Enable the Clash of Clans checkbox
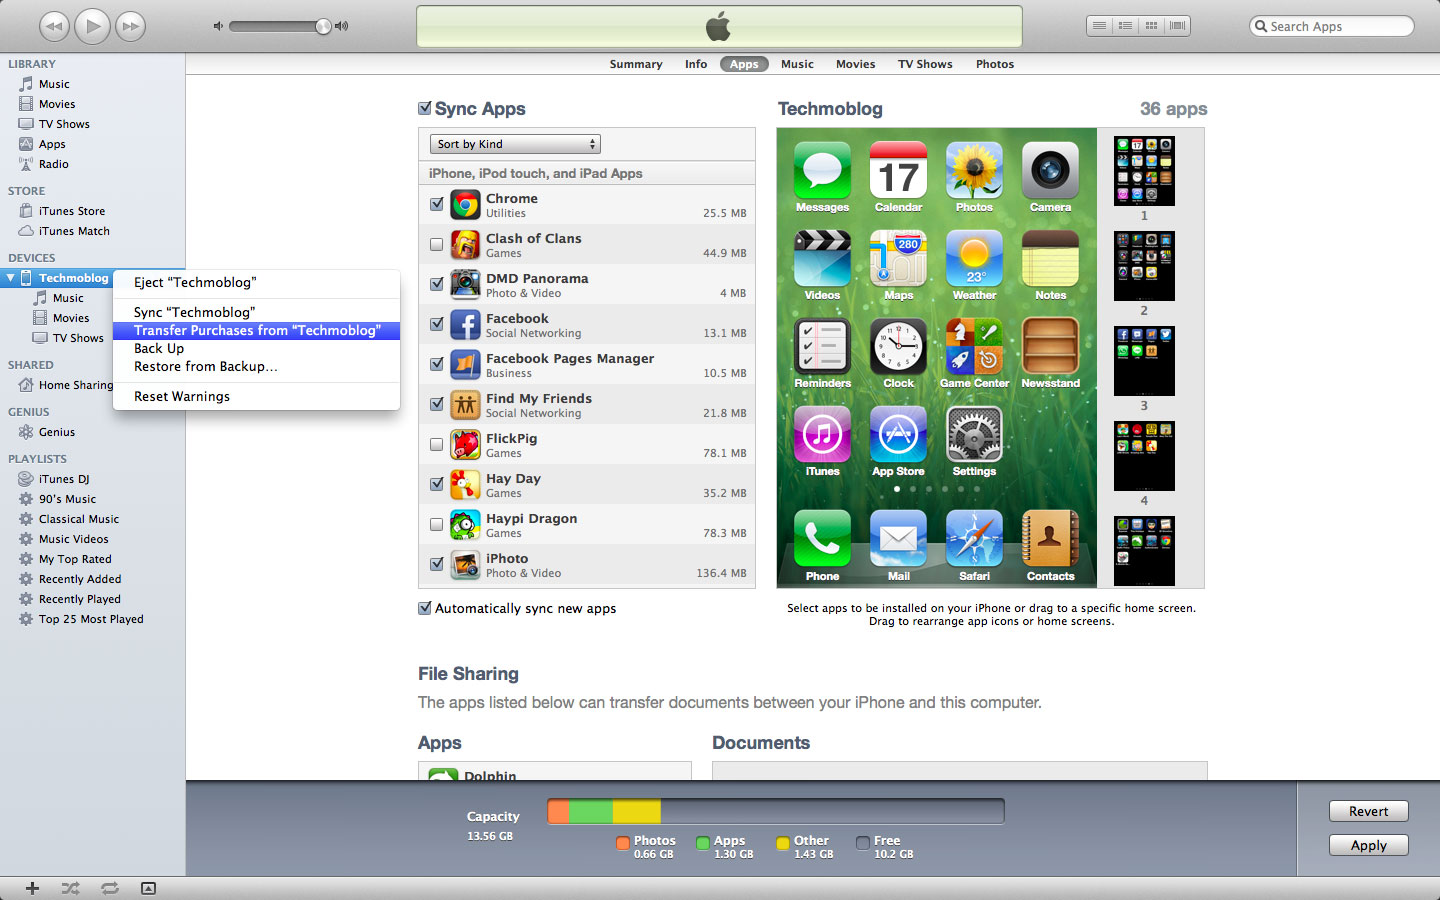Screen dimensions: 1440x900 [436, 245]
